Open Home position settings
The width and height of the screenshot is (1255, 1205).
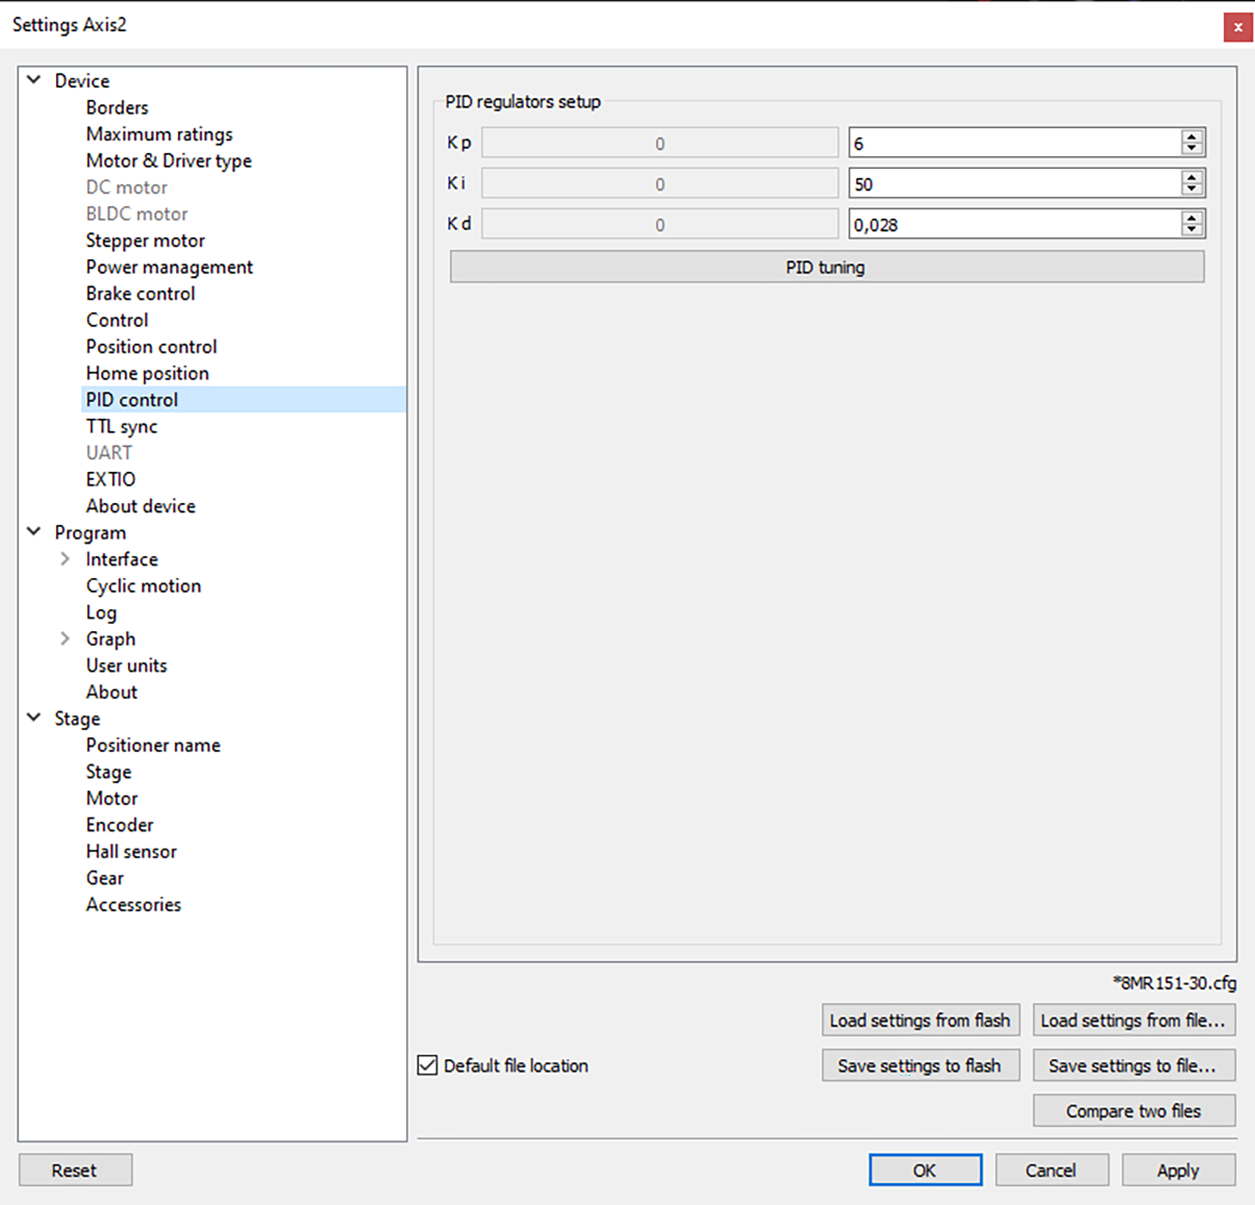[x=147, y=373]
